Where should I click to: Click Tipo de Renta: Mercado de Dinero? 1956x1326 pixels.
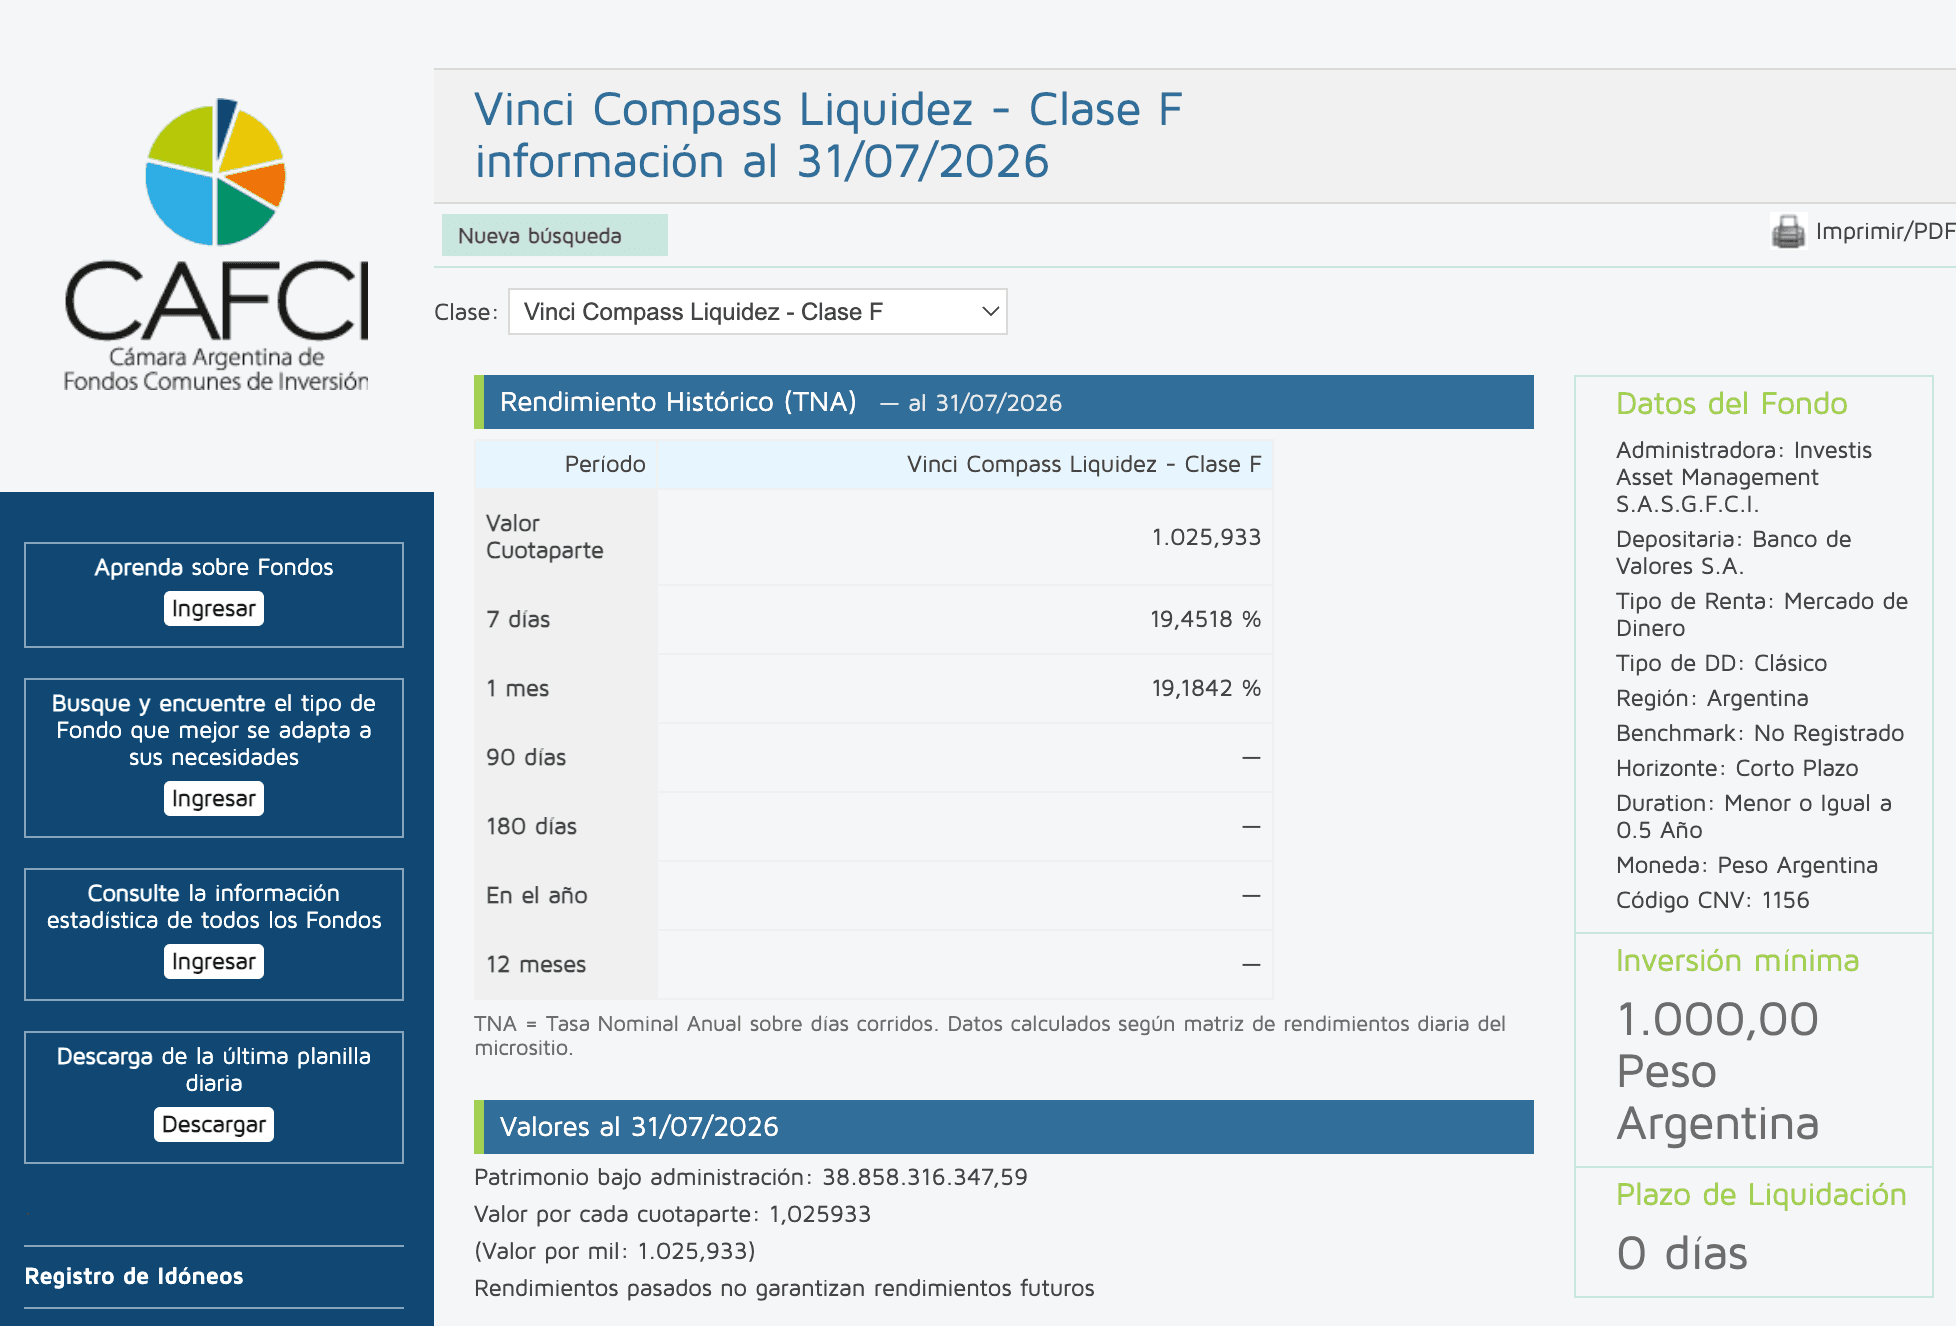tap(1762, 614)
